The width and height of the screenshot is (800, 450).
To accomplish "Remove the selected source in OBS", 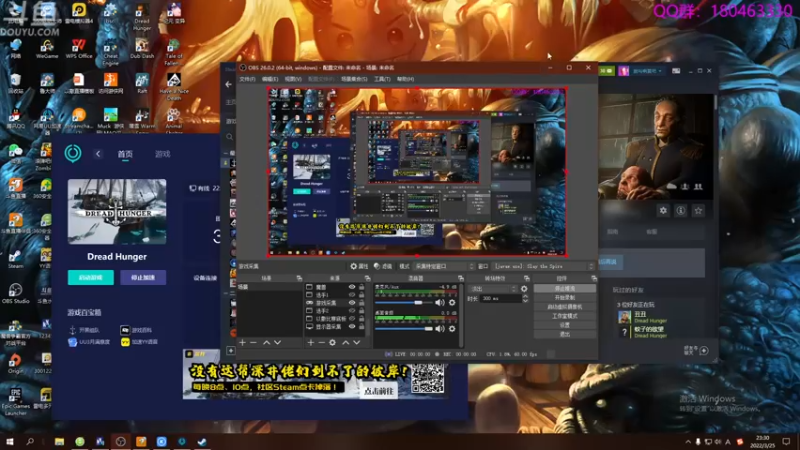I will coord(321,342).
